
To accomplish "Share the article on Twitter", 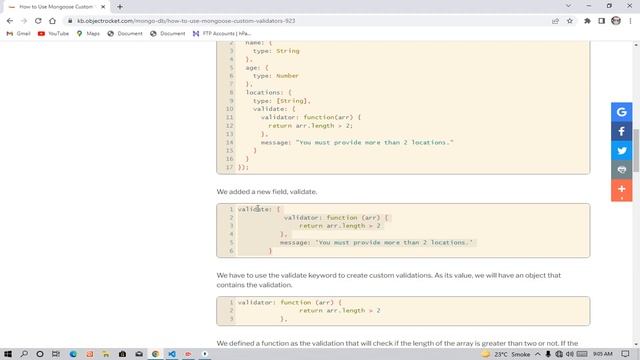I will (621, 150).
